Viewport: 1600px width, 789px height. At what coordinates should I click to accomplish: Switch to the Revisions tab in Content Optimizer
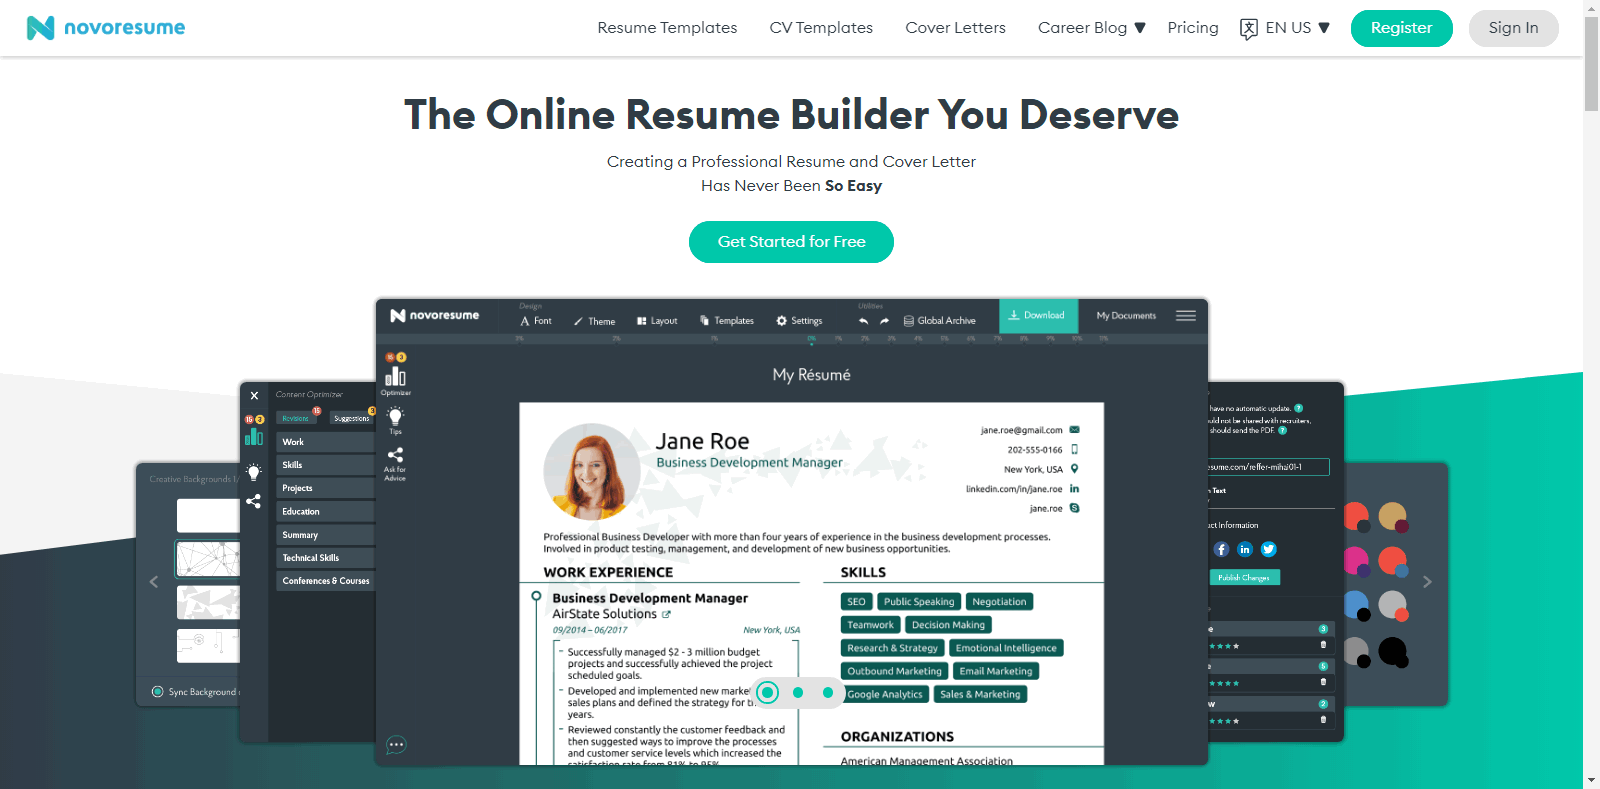(297, 418)
